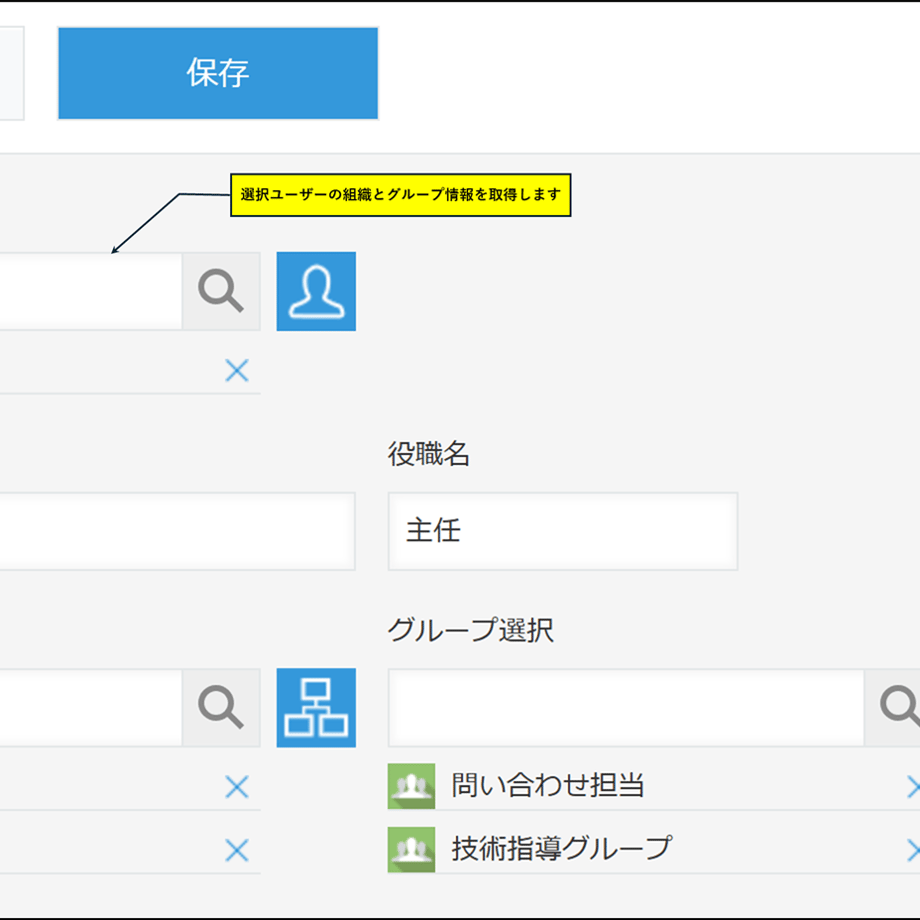Click 技術指導グループ group avatar icon
The width and height of the screenshot is (920, 920).
[x=411, y=850]
